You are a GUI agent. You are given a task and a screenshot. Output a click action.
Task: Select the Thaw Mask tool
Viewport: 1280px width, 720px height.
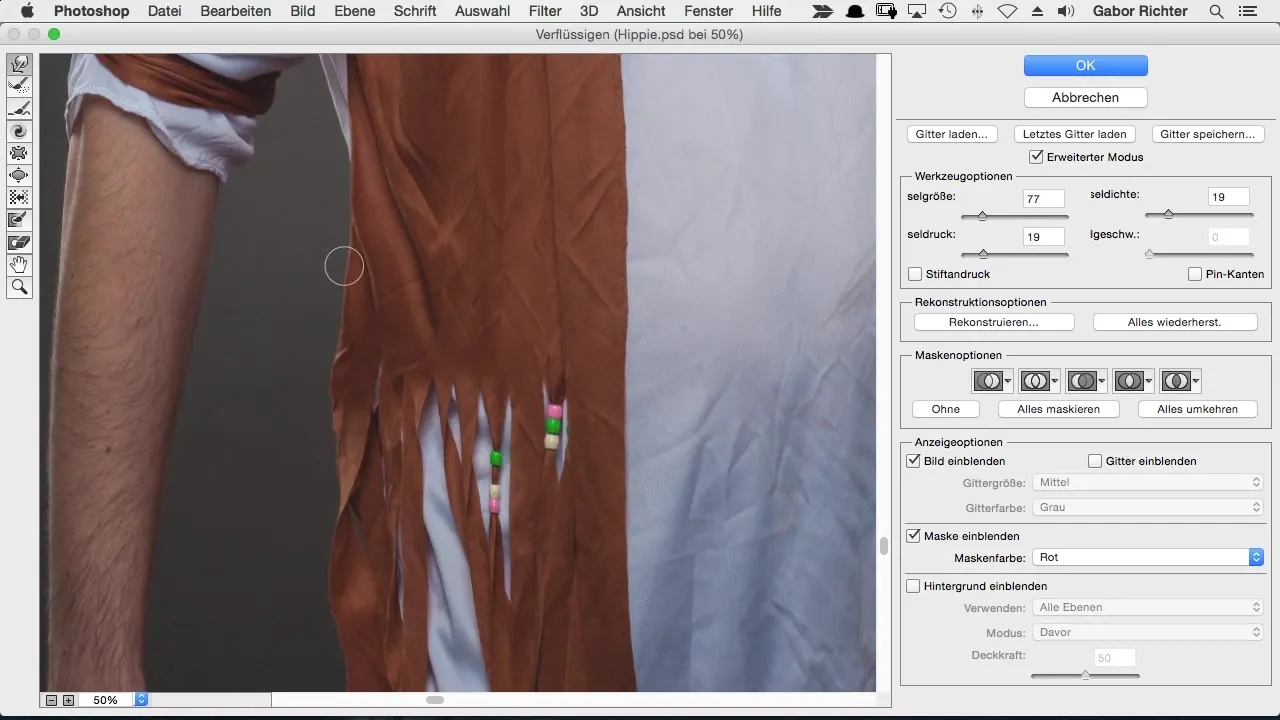click(19, 242)
